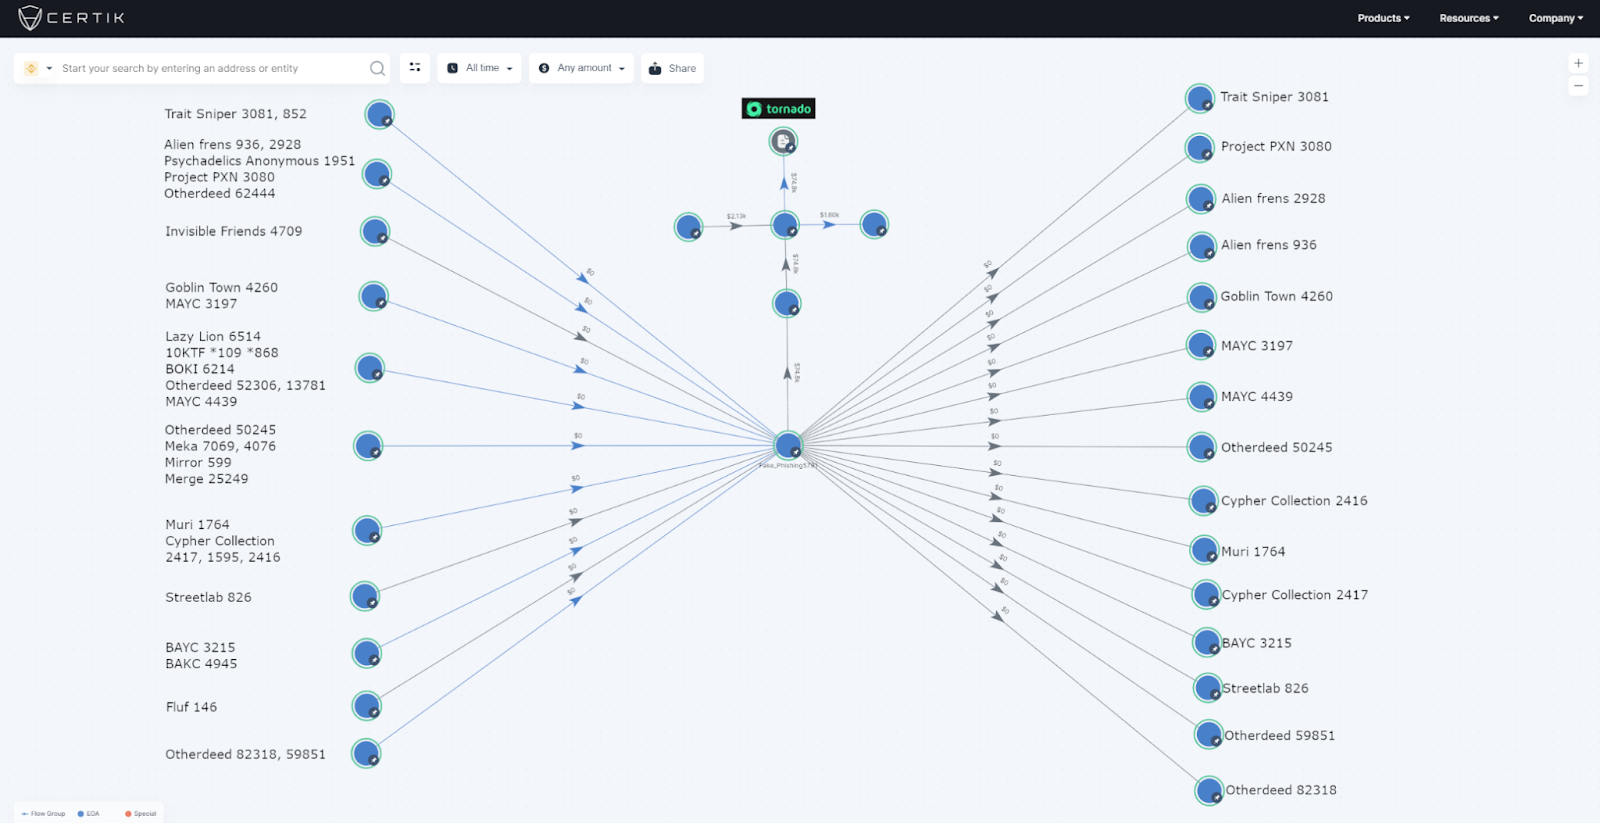
Task: Select the Alien frens 2928 node
Action: pyautogui.click(x=1201, y=199)
